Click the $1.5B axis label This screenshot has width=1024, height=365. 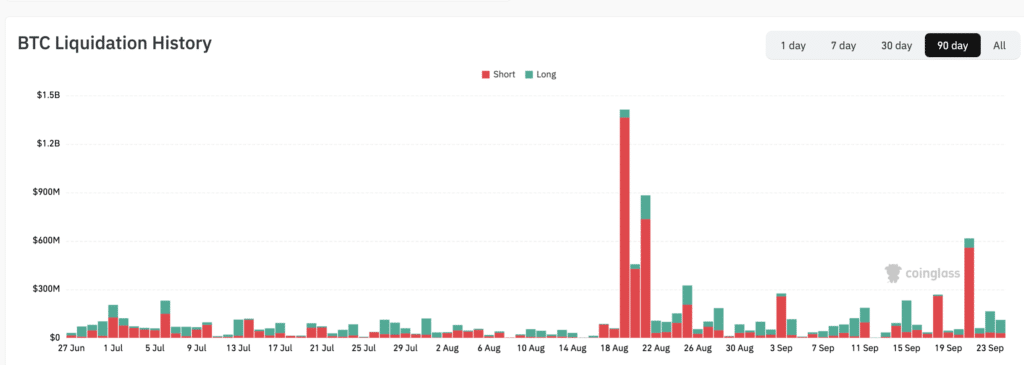click(x=48, y=95)
